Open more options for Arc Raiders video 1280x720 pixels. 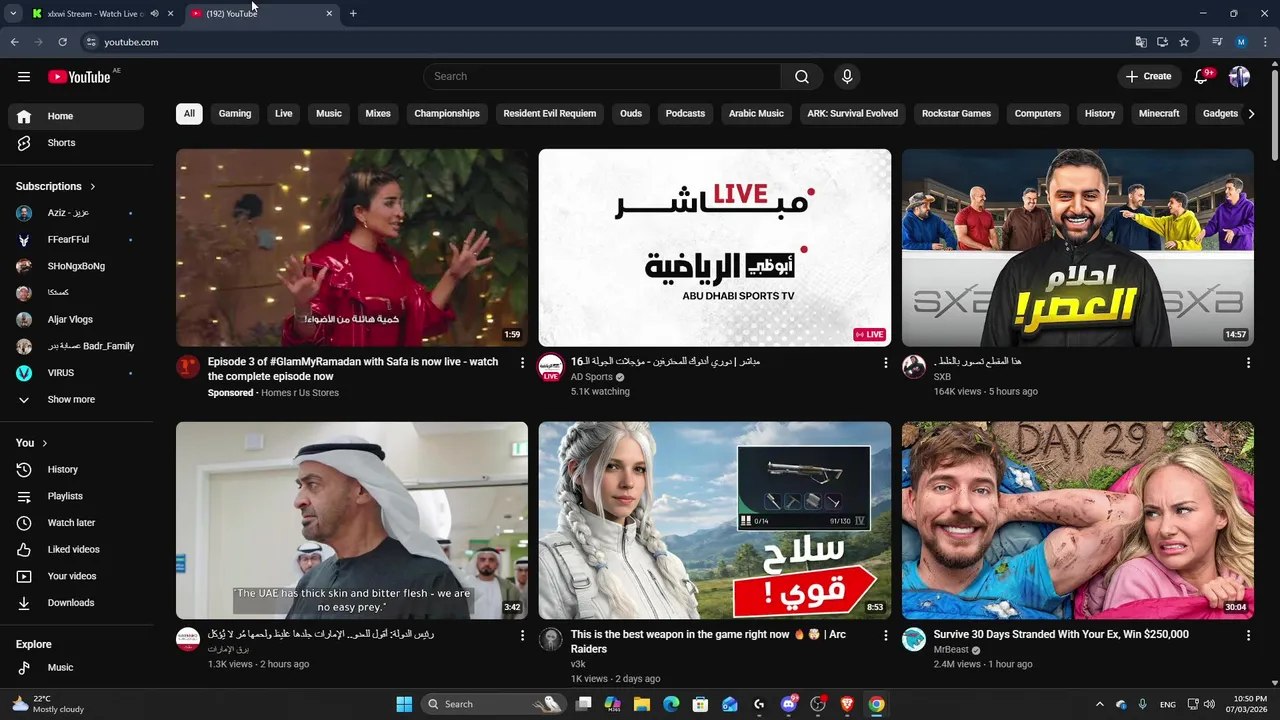(885, 635)
